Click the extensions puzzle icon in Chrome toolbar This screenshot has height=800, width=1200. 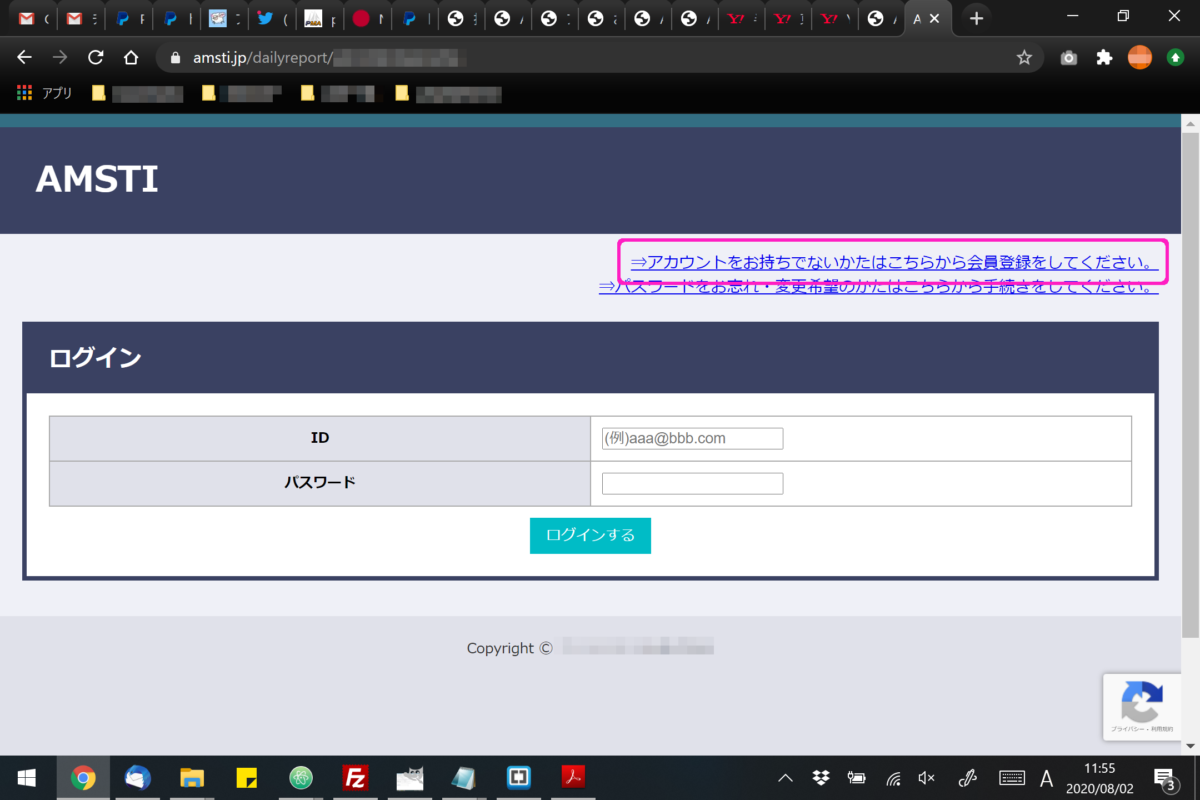(1103, 58)
